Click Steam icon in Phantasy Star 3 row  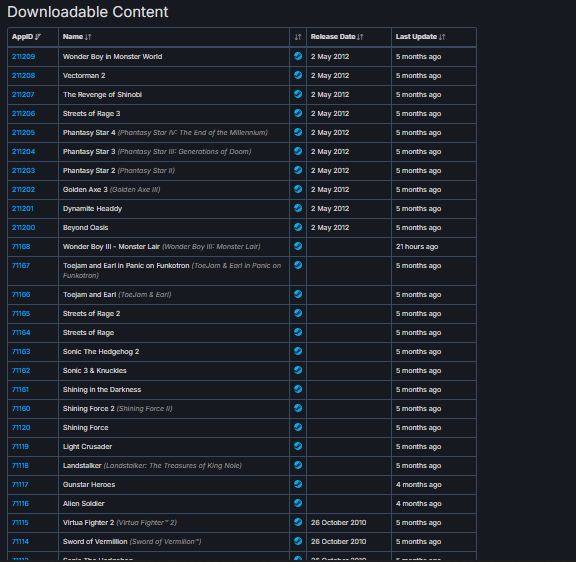pyautogui.click(x=298, y=151)
